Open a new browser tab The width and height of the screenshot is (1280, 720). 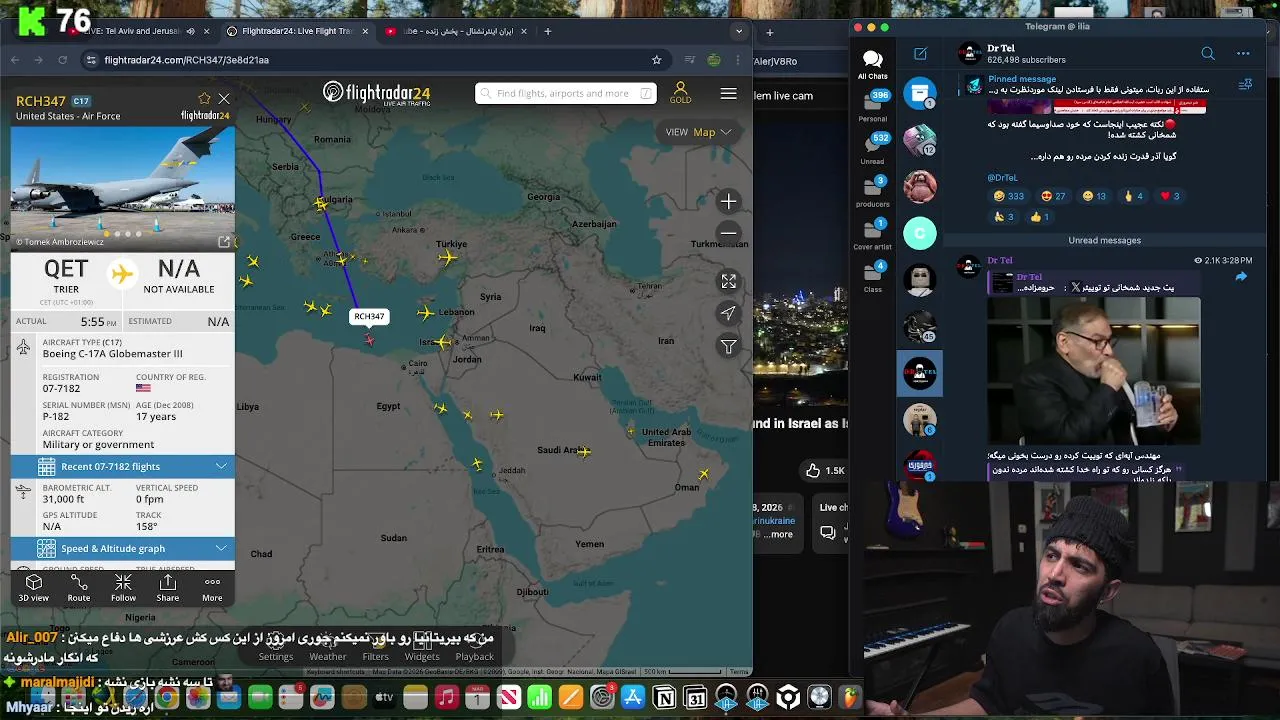(x=547, y=31)
